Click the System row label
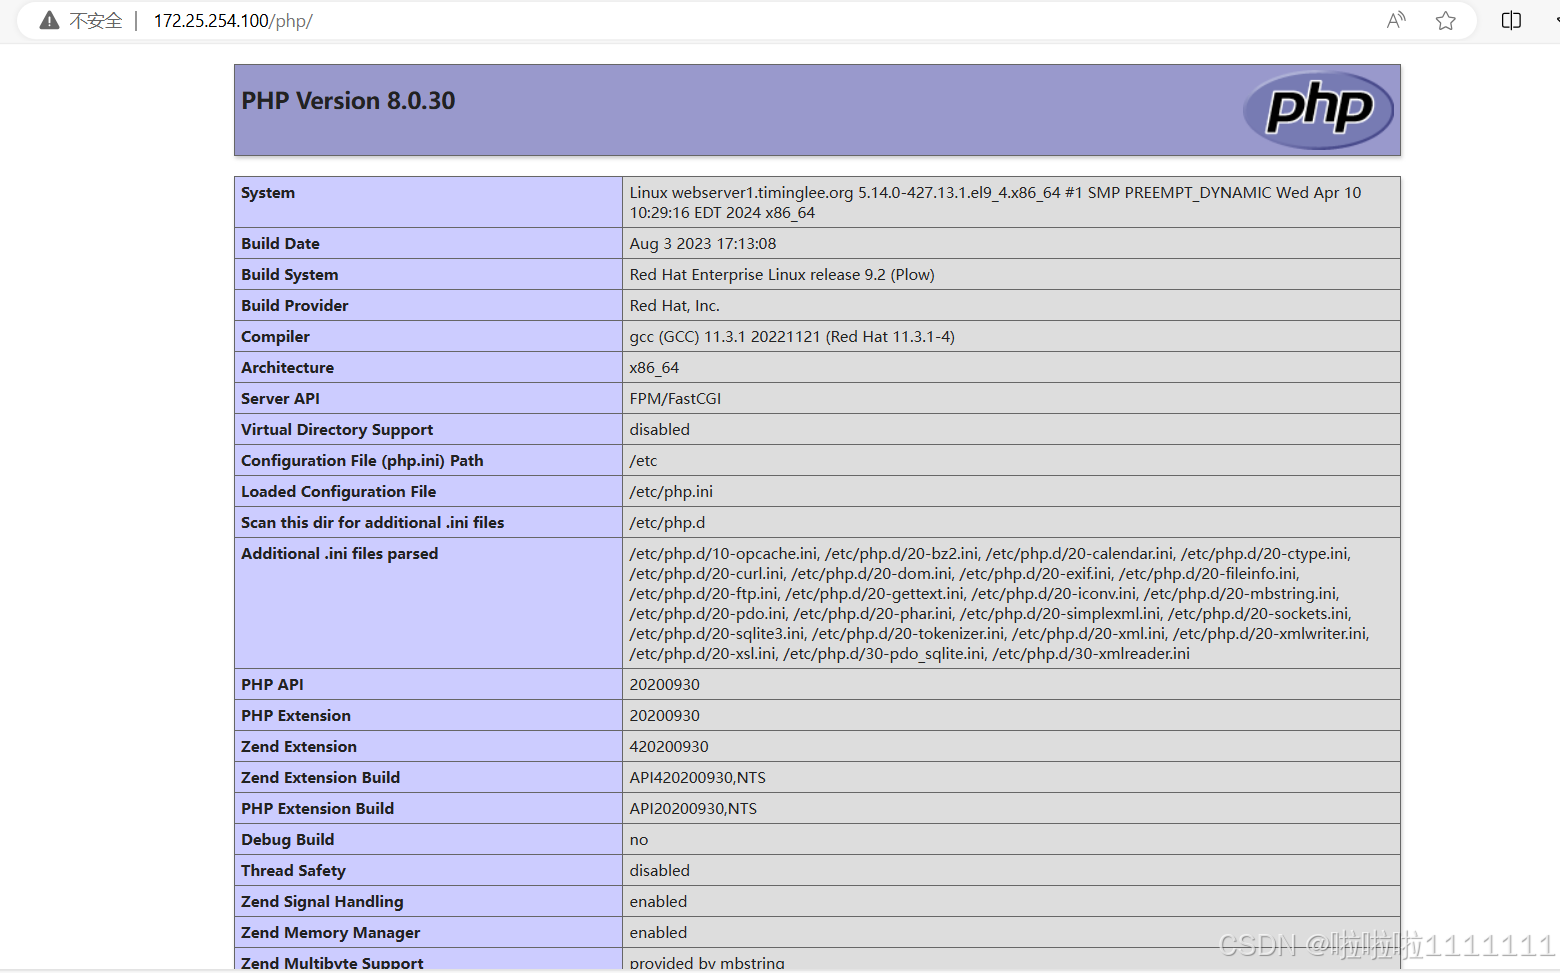Screen dimensions: 1560x973 [268, 193]
